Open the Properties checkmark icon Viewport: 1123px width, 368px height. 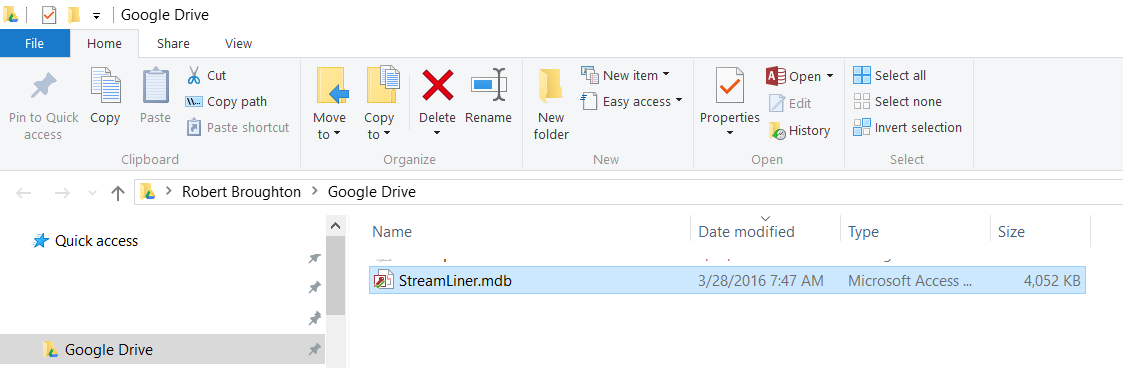(730, 87)
